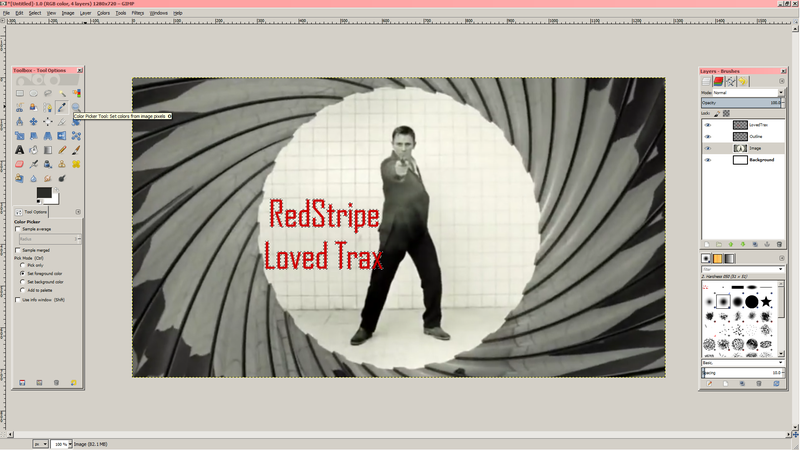Image resolution: width=800 pixels, height=450 pixels.
Task: Switch to the Paths tab in Layers dock
Action: (x=731, y=81)
